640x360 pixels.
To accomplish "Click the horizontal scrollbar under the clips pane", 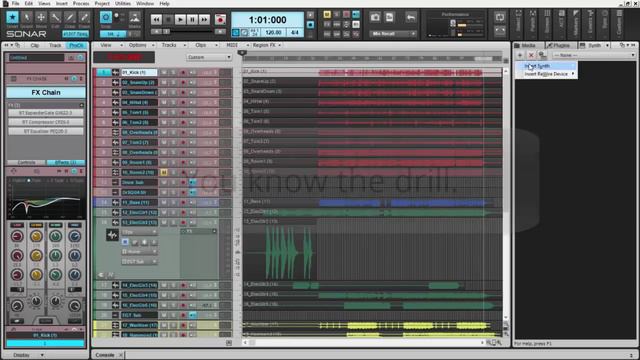I will [x=364, y=342].
